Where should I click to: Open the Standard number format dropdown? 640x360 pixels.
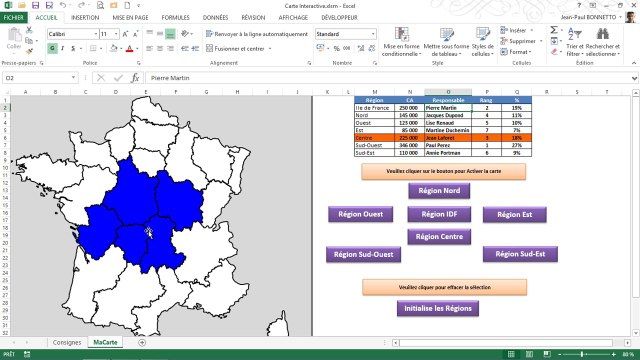[x=373, y=34]
